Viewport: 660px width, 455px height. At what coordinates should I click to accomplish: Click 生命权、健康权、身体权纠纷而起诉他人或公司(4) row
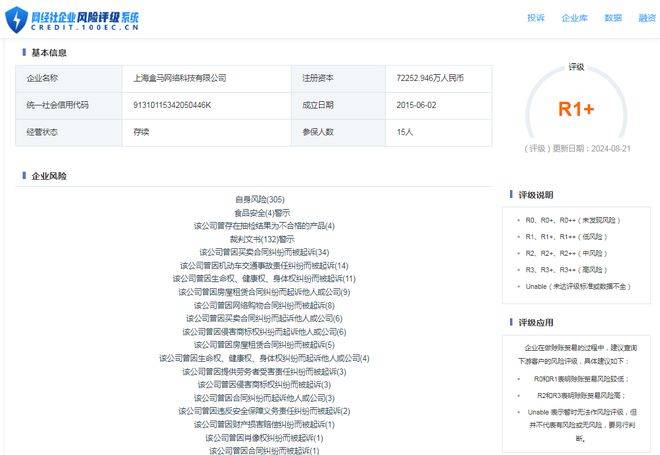click(x=264, y=358)
